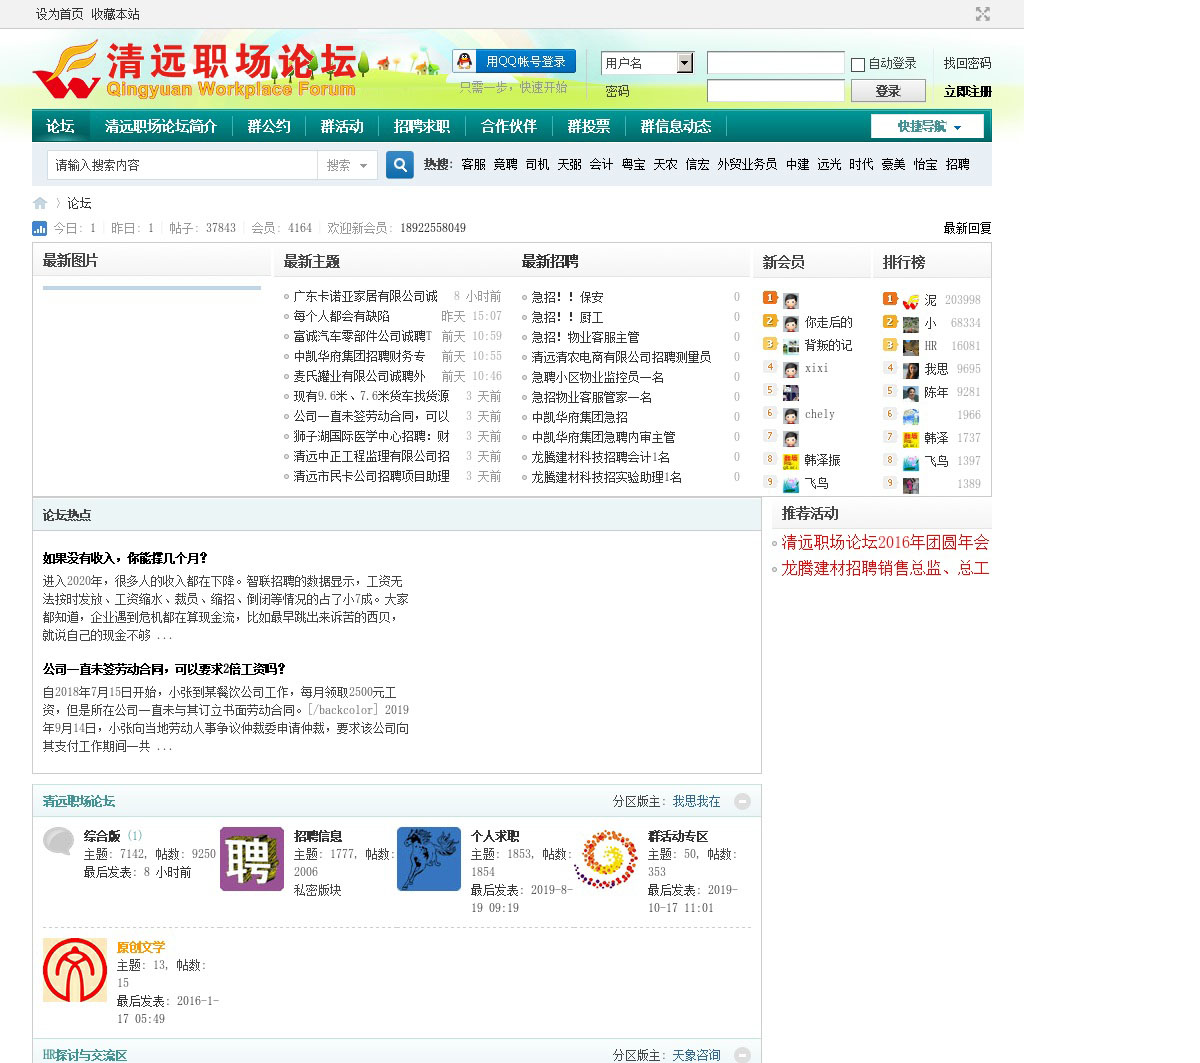1200x1063 pixels.
Task: Click the 请输入搜索内容 search box
Action: click(182, 165)
